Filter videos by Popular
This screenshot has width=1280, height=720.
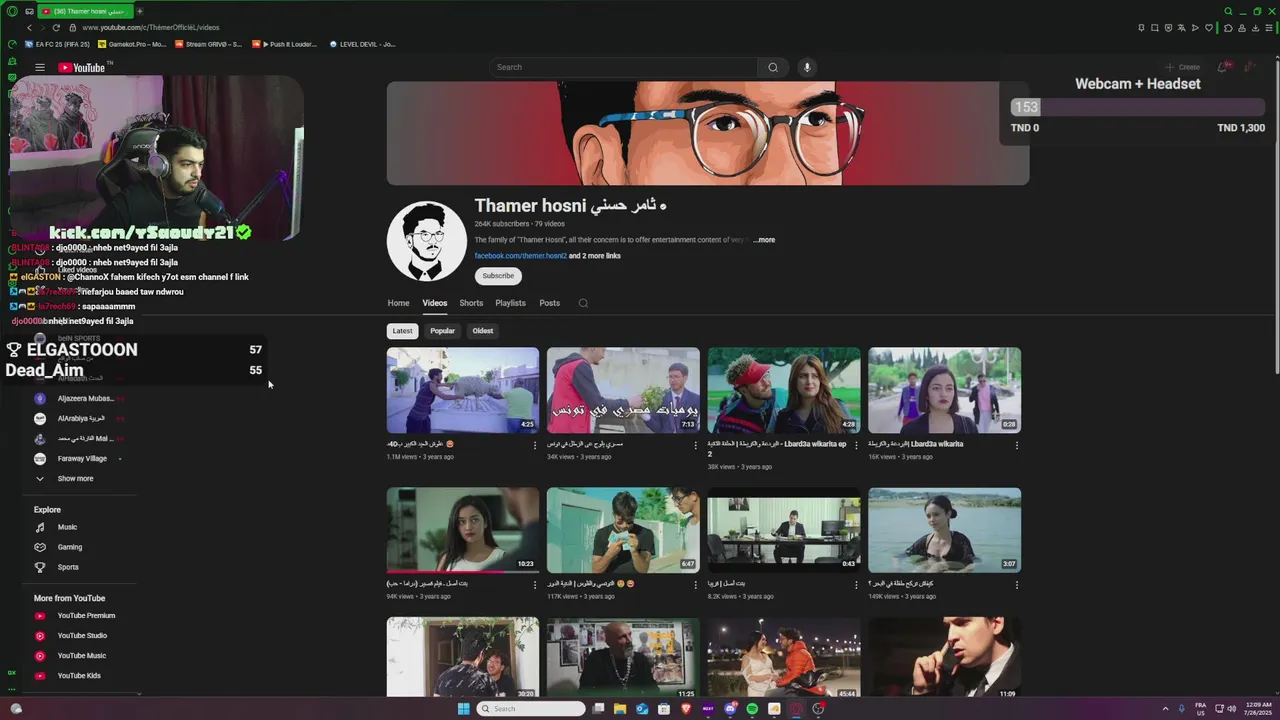tap(442, 331)
